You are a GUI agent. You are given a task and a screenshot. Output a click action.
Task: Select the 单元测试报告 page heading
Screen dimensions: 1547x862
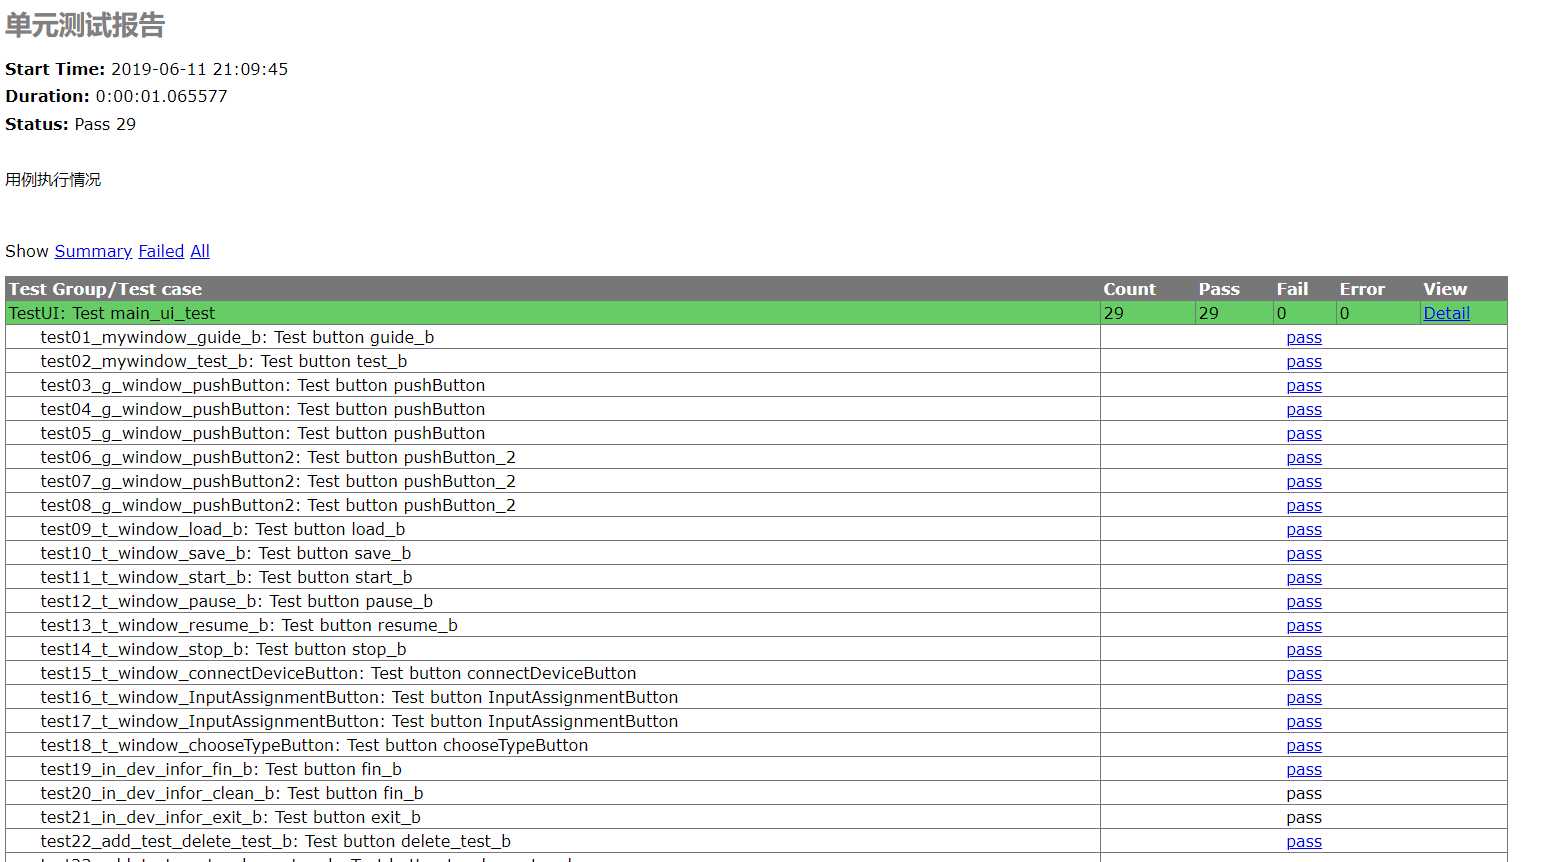coord(85,25)
